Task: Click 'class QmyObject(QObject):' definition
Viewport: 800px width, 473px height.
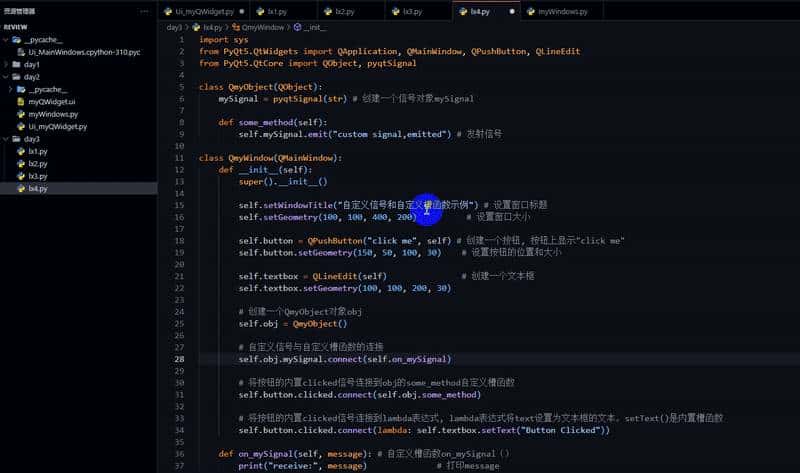Action: (260, 87)
